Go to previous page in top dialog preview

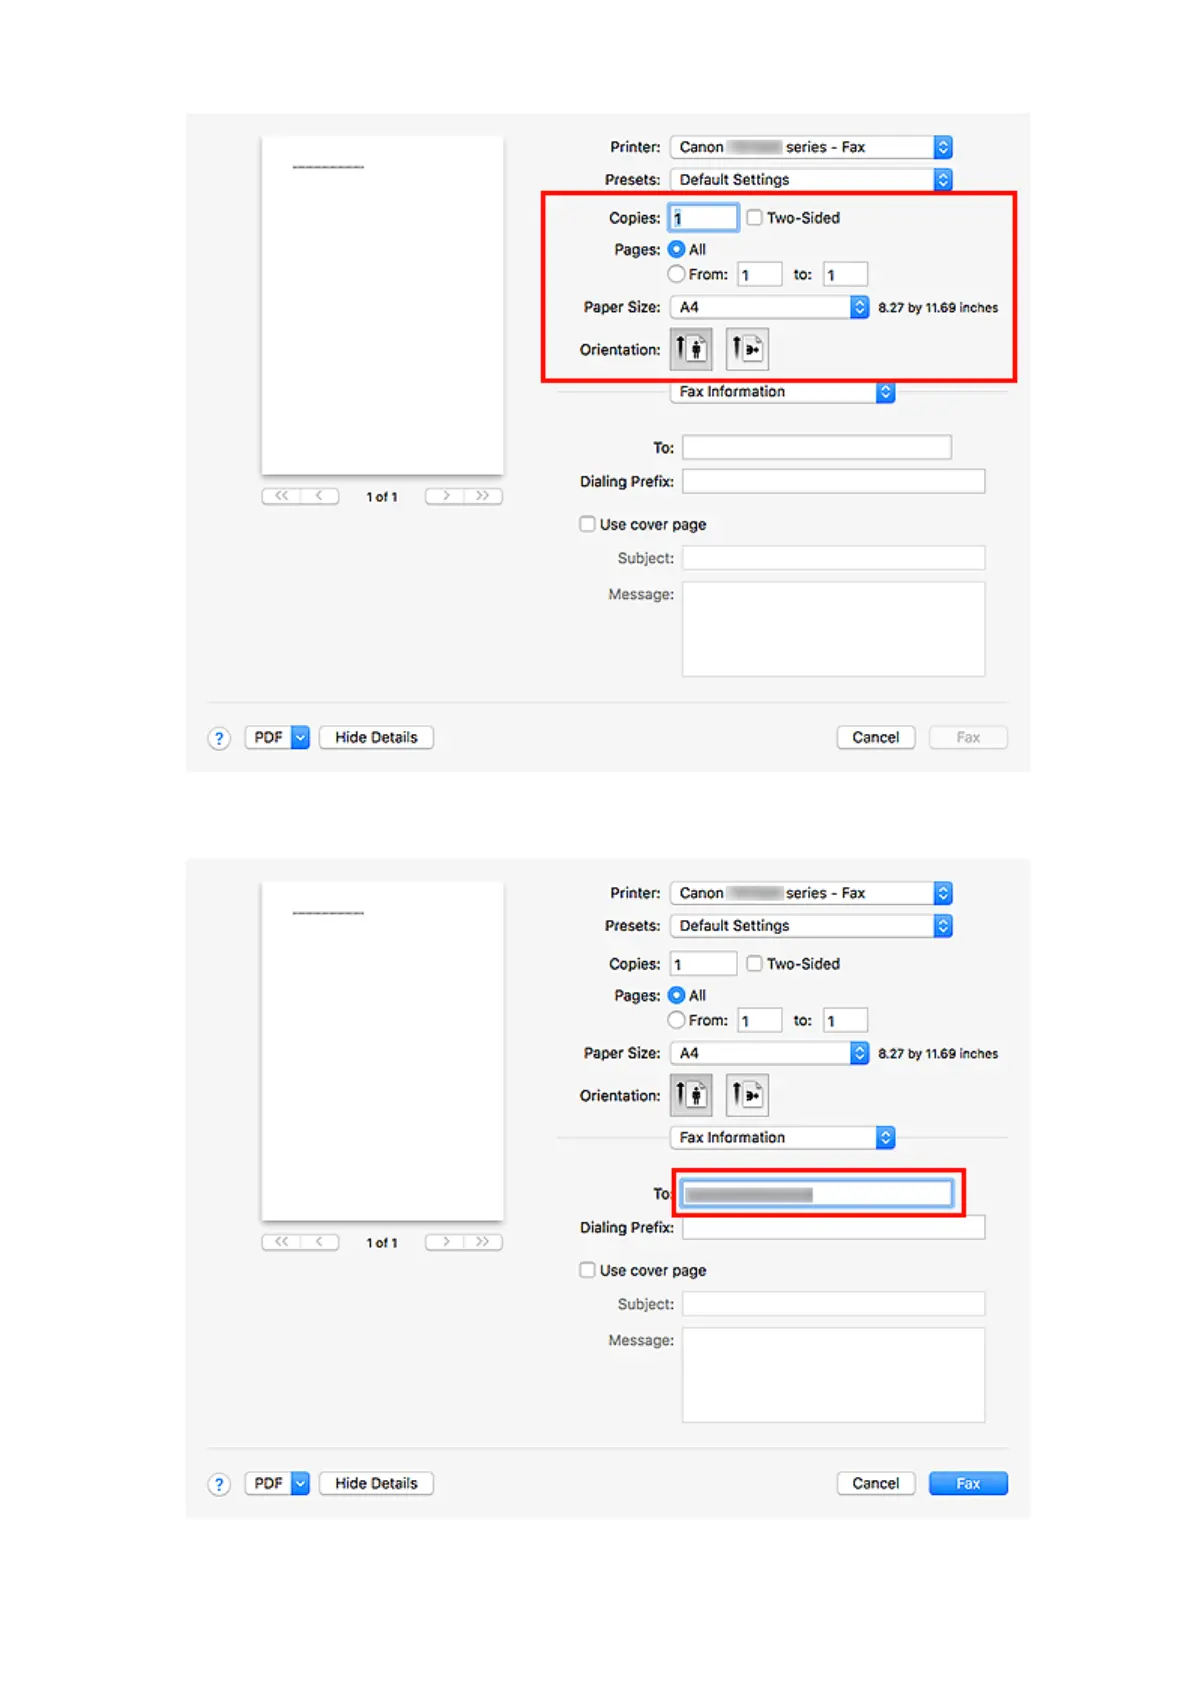pyautogui.click(x=319, y=496)
